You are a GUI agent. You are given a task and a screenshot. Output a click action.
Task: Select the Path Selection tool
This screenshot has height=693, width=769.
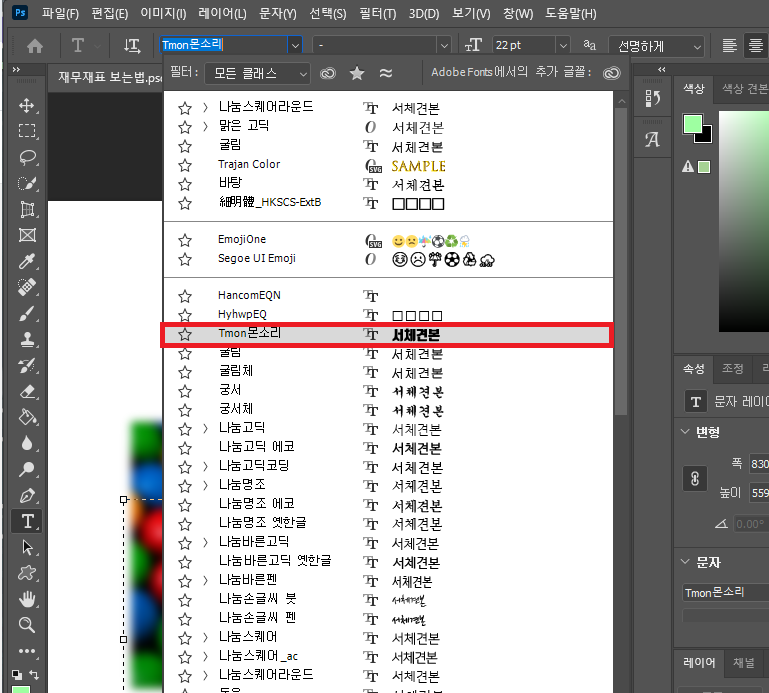[x=27, y=547]
